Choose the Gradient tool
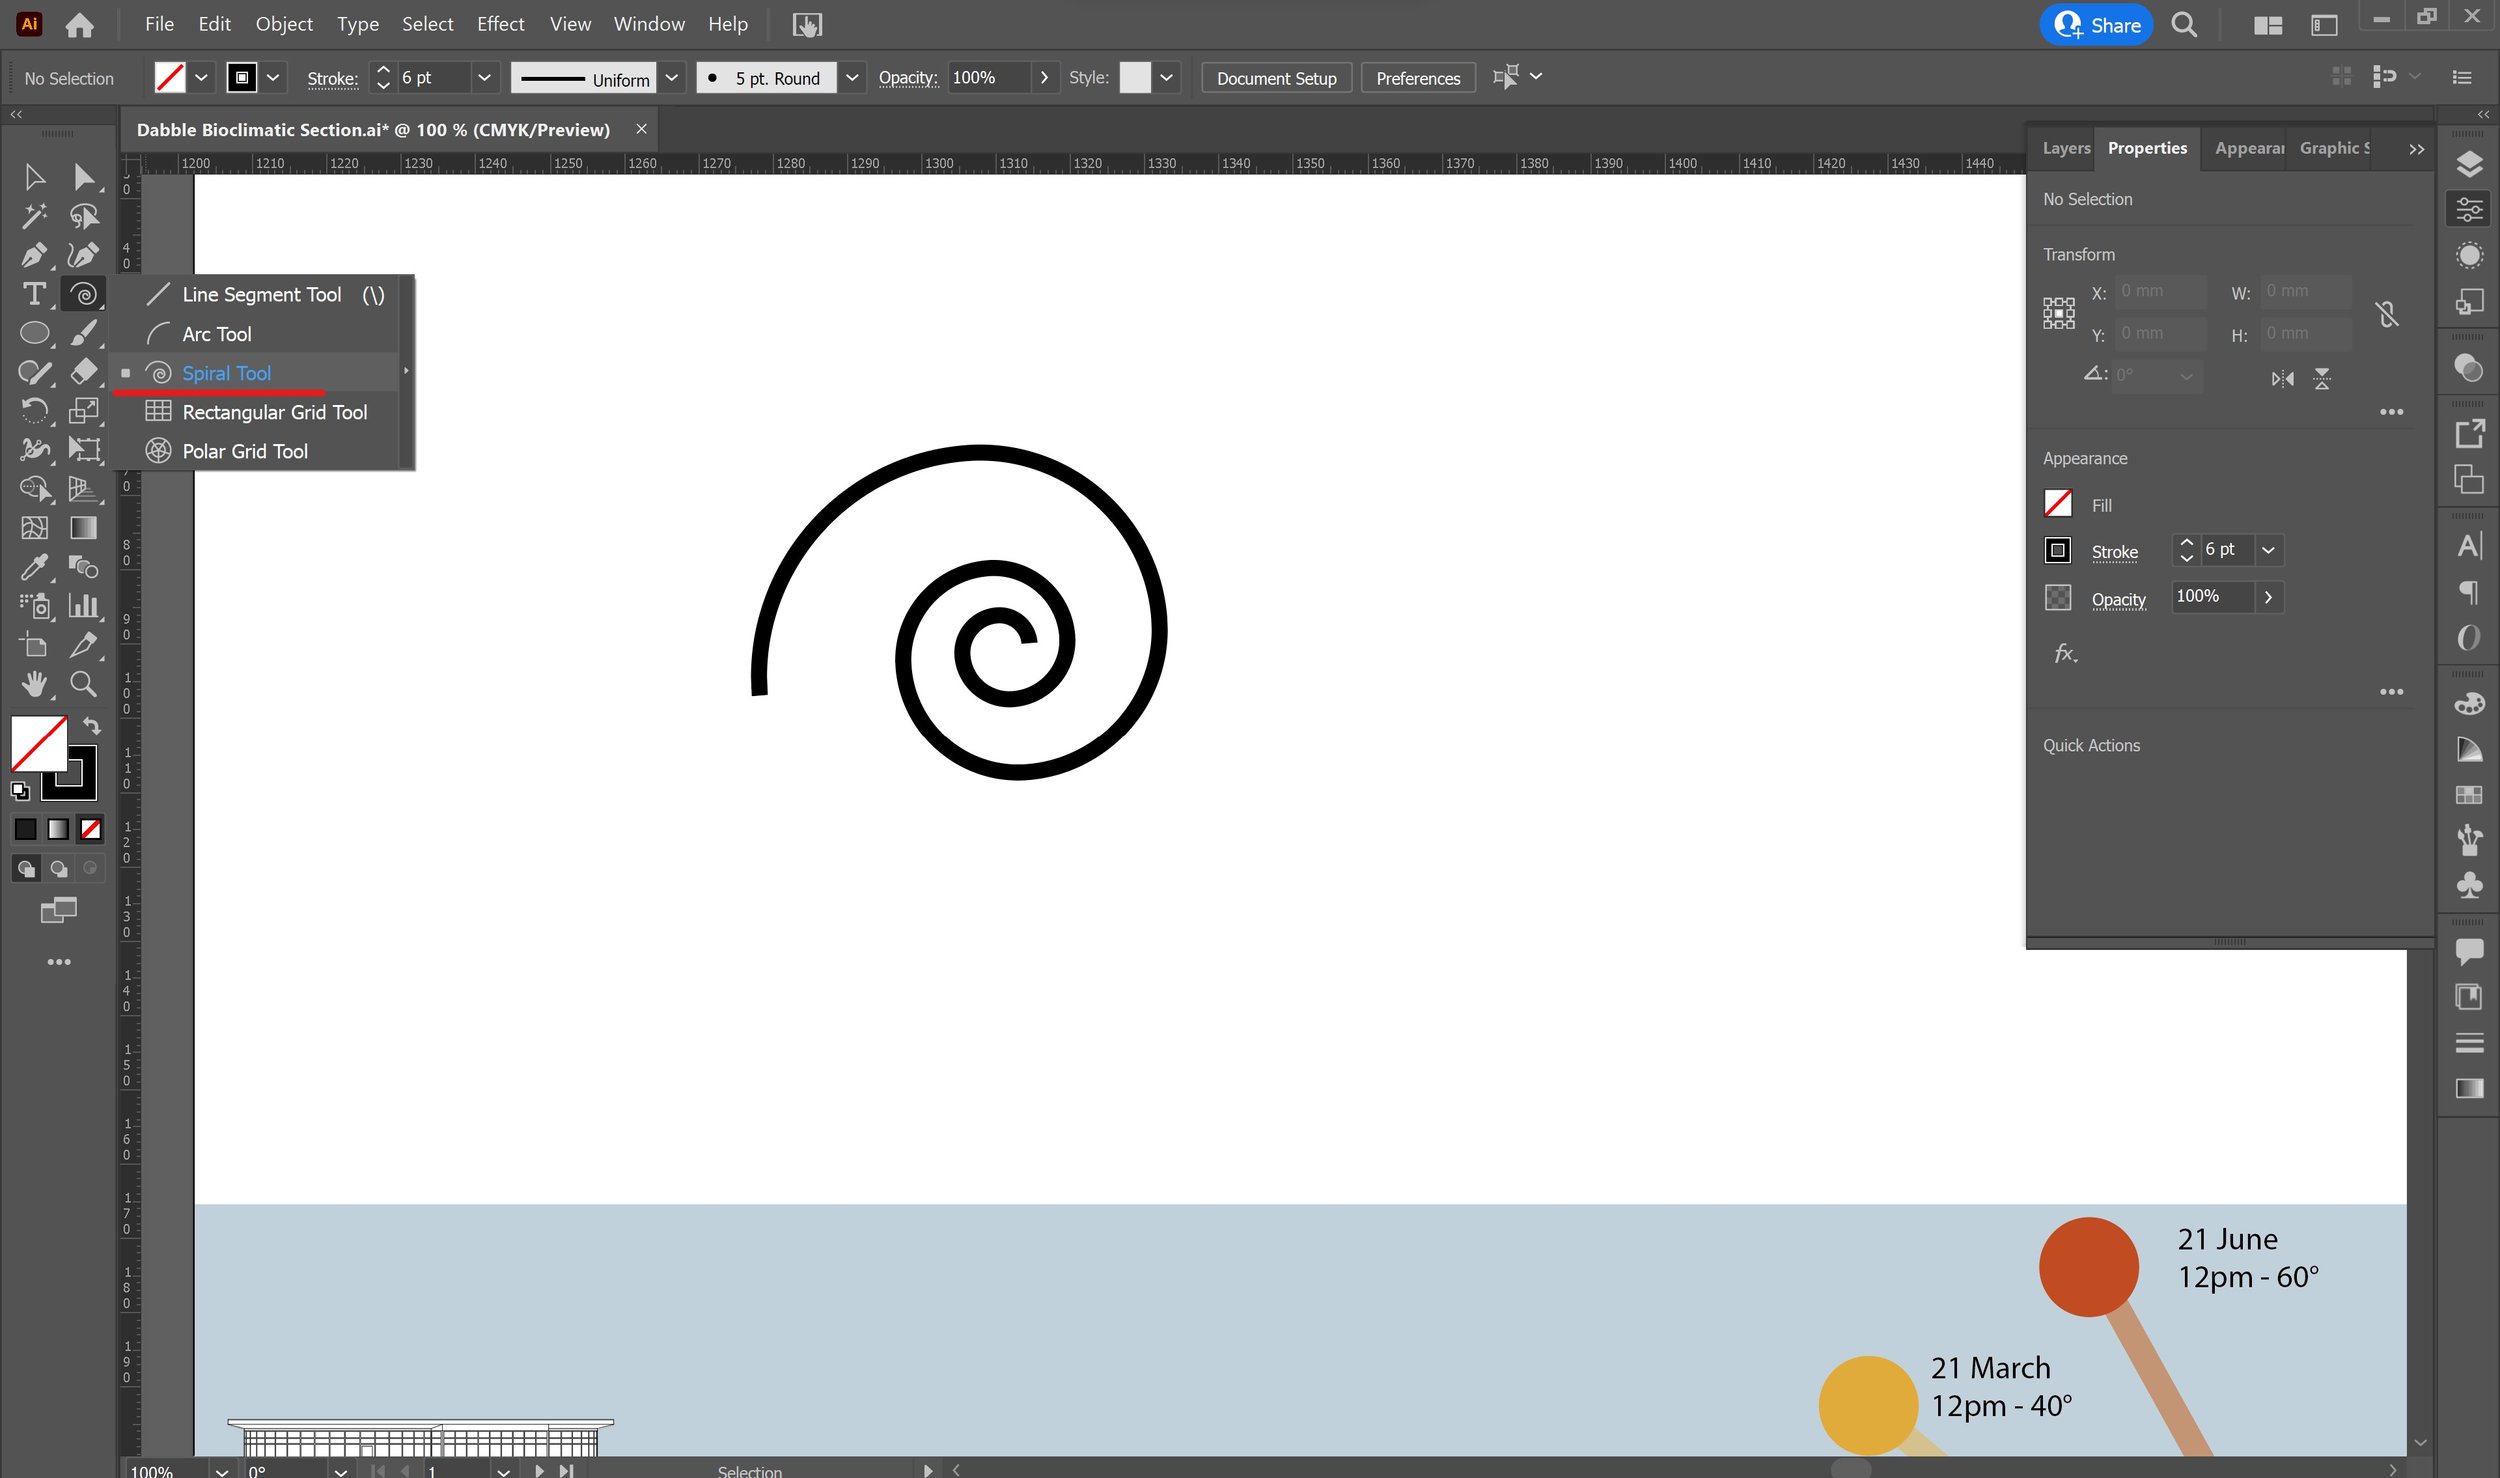Viewport: 2500px width, 1478px height. pyautogui.click(x=84, y=528)
